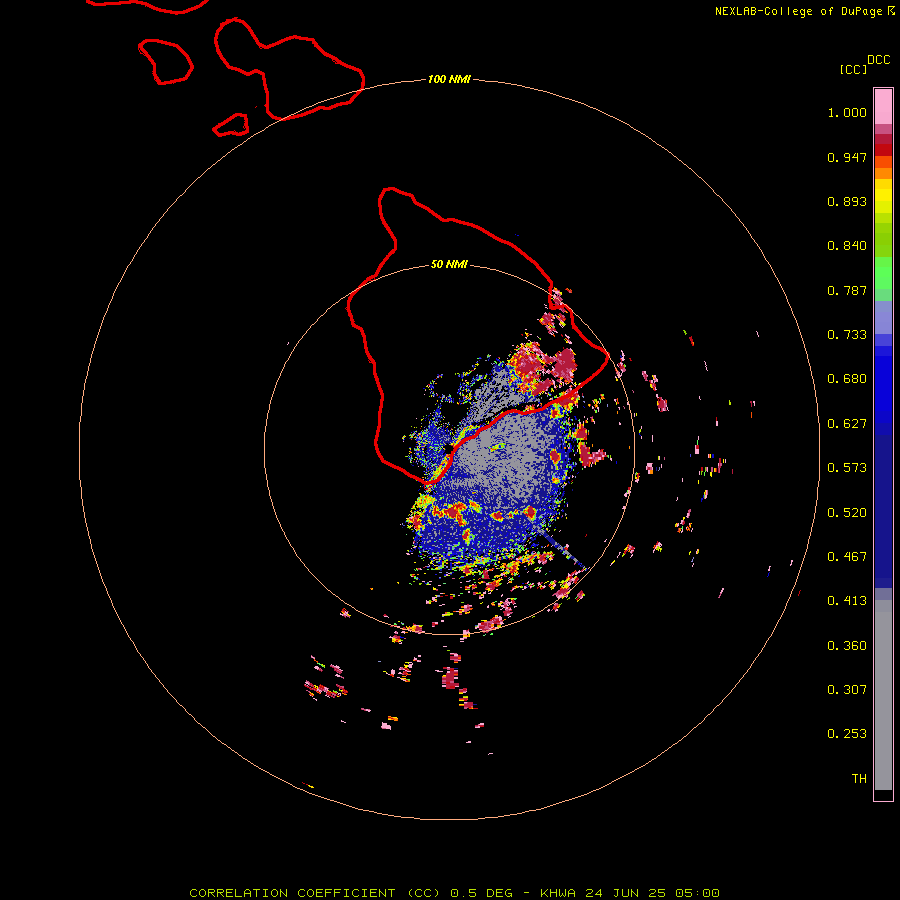Click the 0.893 color scale value
The height and width of the screenshot is (900, 900).
click(x=847, y=201)
